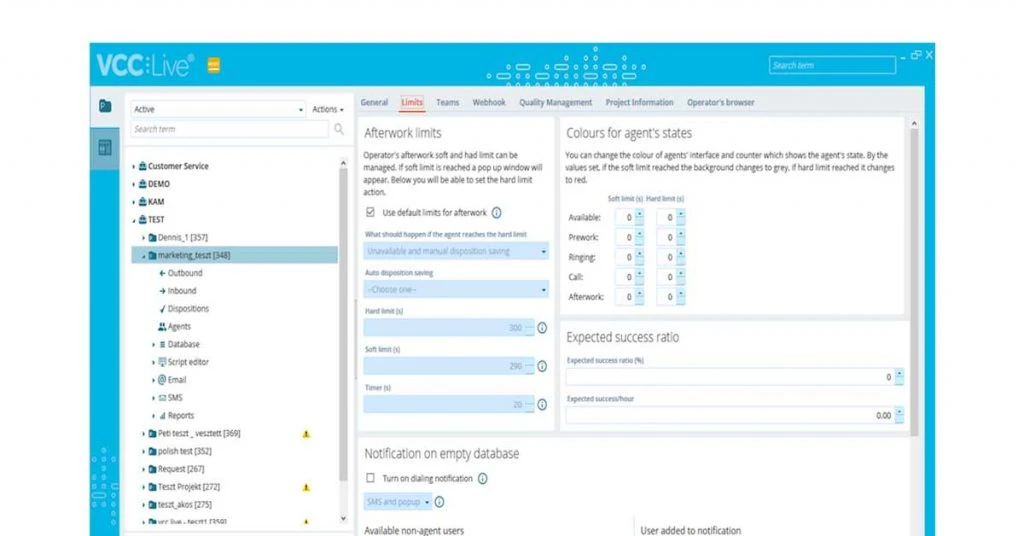This screenshot has width=1024, height=536.
Task: Collapse the TEST group
Action: (x=134, y=221)
